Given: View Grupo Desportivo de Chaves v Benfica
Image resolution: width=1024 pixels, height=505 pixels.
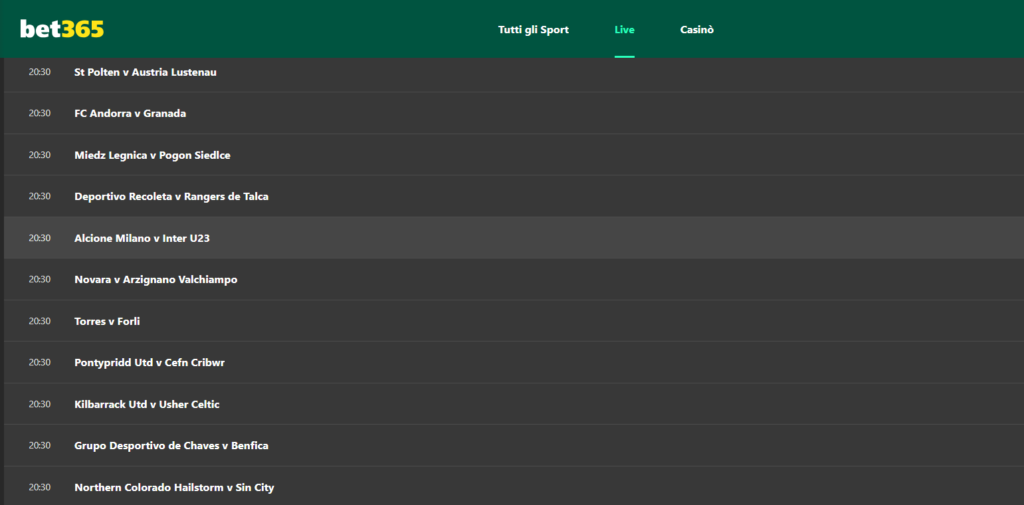Looking at the screenshot, I should pyautogui.click(x=171, y=446).
